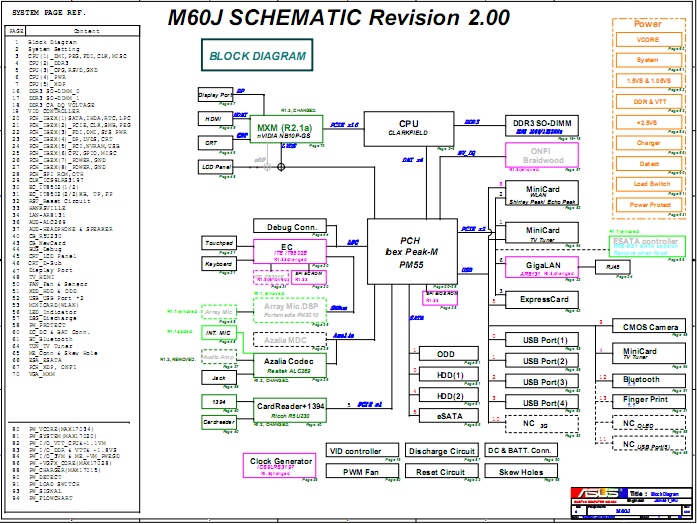The height and width of the screenshot is (524, 697).
Task: Click the DDR3 SO-DIMM block
Action: click(x=542, y=126)
